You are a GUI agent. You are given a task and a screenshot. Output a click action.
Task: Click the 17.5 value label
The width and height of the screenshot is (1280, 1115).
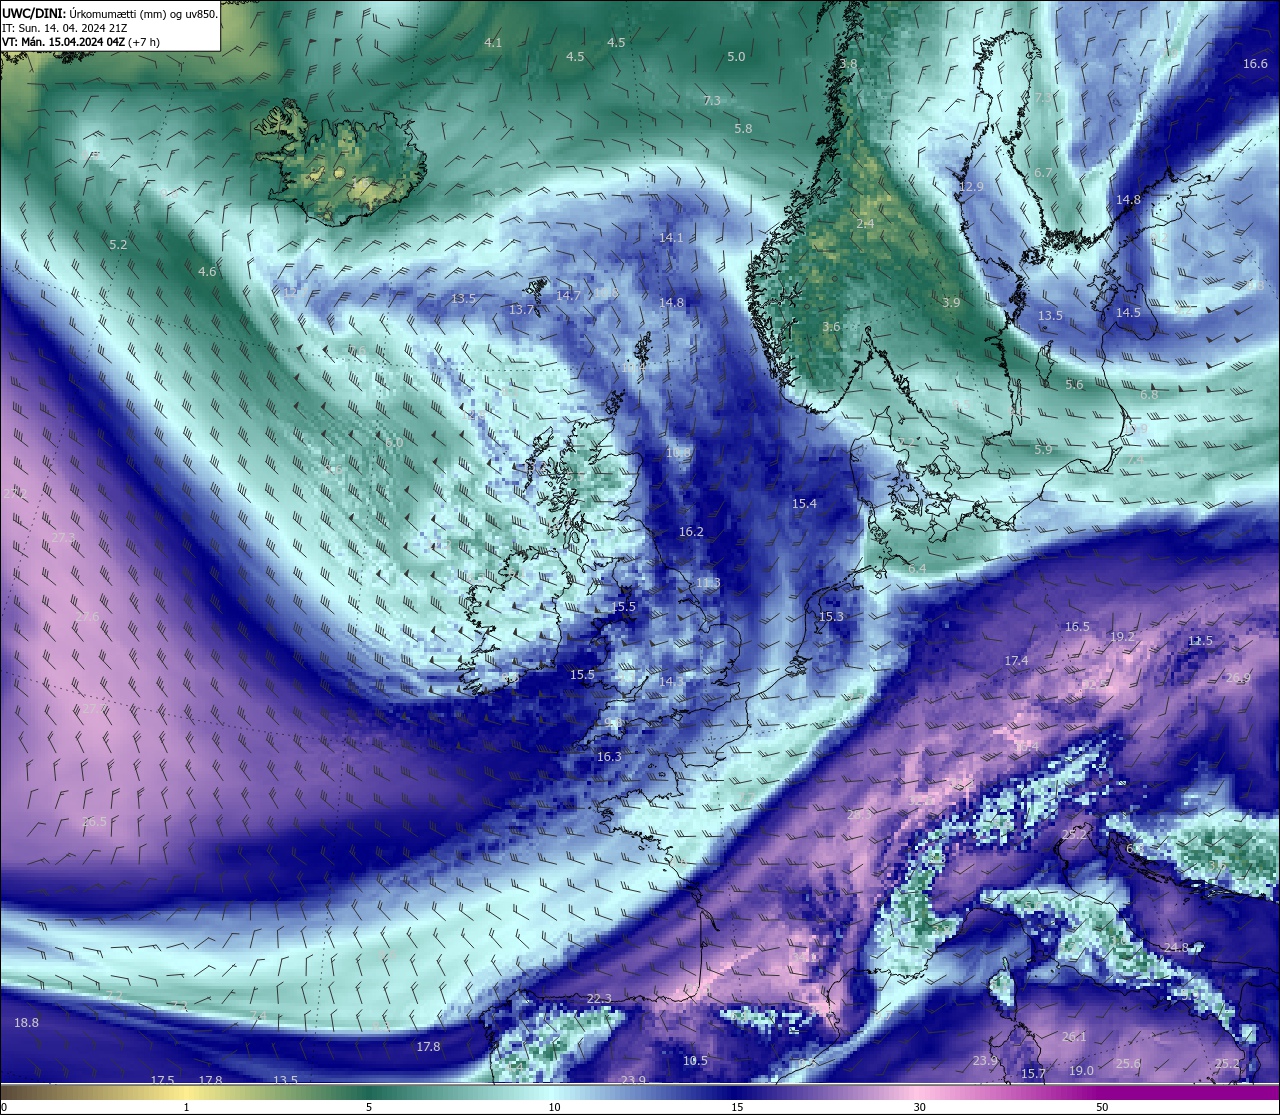pyautogui.click(x=163, y=1081)
